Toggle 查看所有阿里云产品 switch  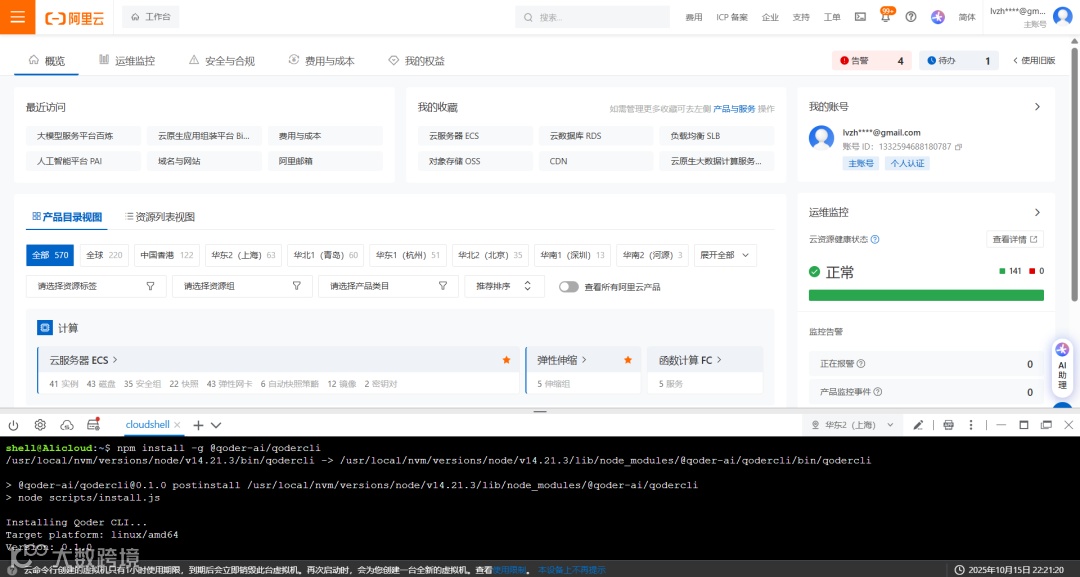(x=568, y=286)
